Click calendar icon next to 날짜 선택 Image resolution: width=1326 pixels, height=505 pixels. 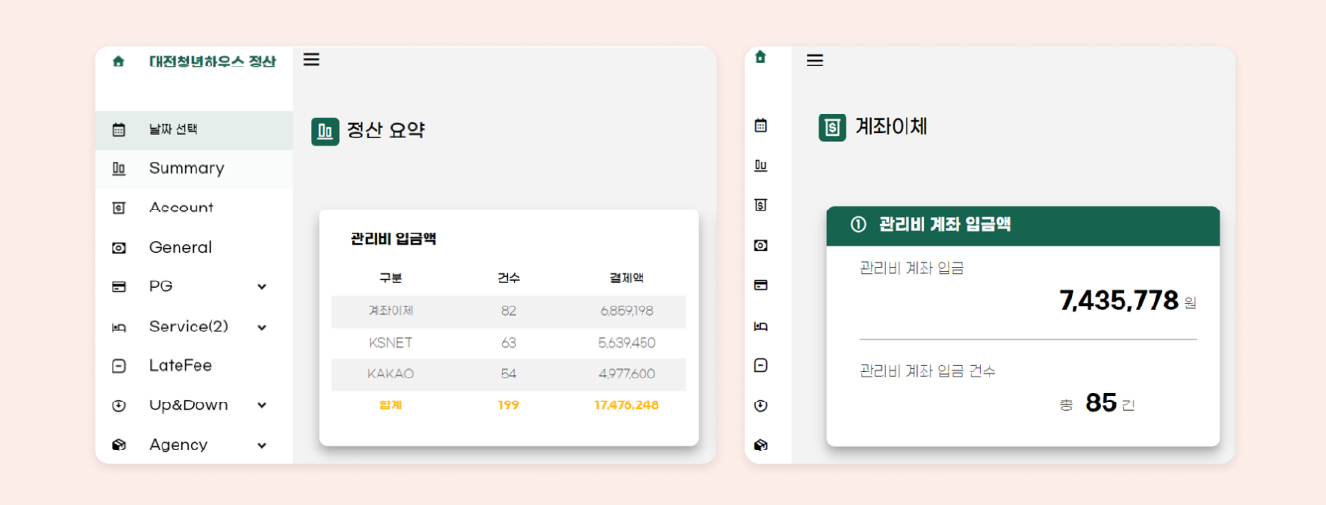coord(119,129)
